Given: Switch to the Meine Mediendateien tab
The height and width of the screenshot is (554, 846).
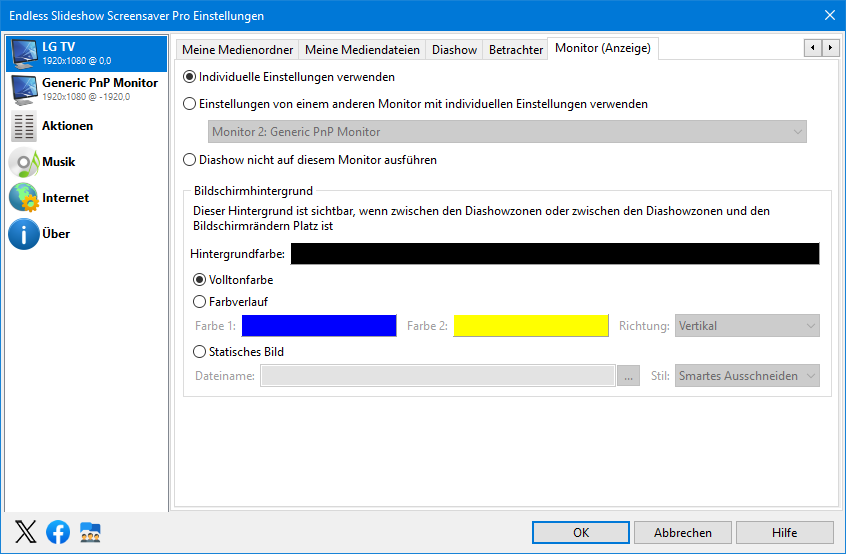Looking at the screenshot, I should pyautogui.click(x=362, y=50).
